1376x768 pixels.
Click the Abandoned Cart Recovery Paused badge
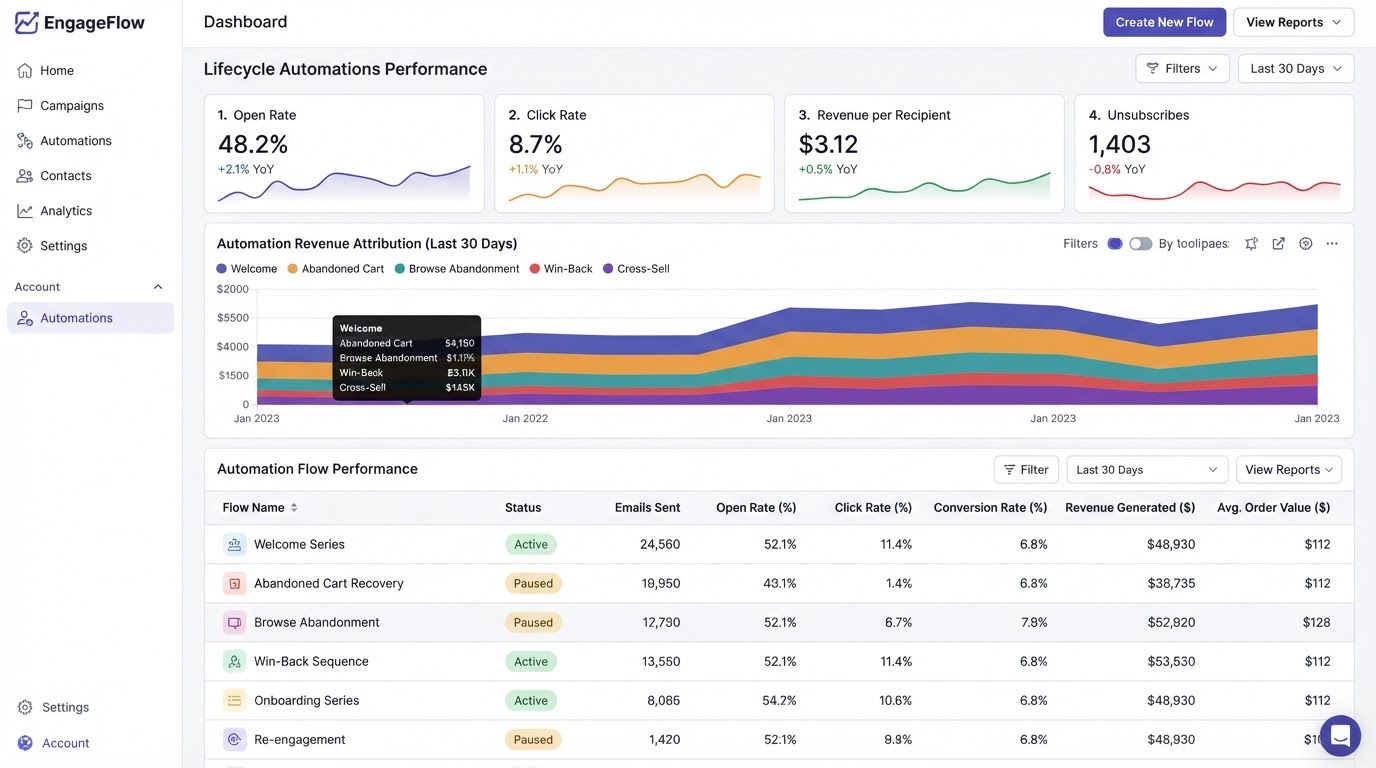(x=533, y=584)
